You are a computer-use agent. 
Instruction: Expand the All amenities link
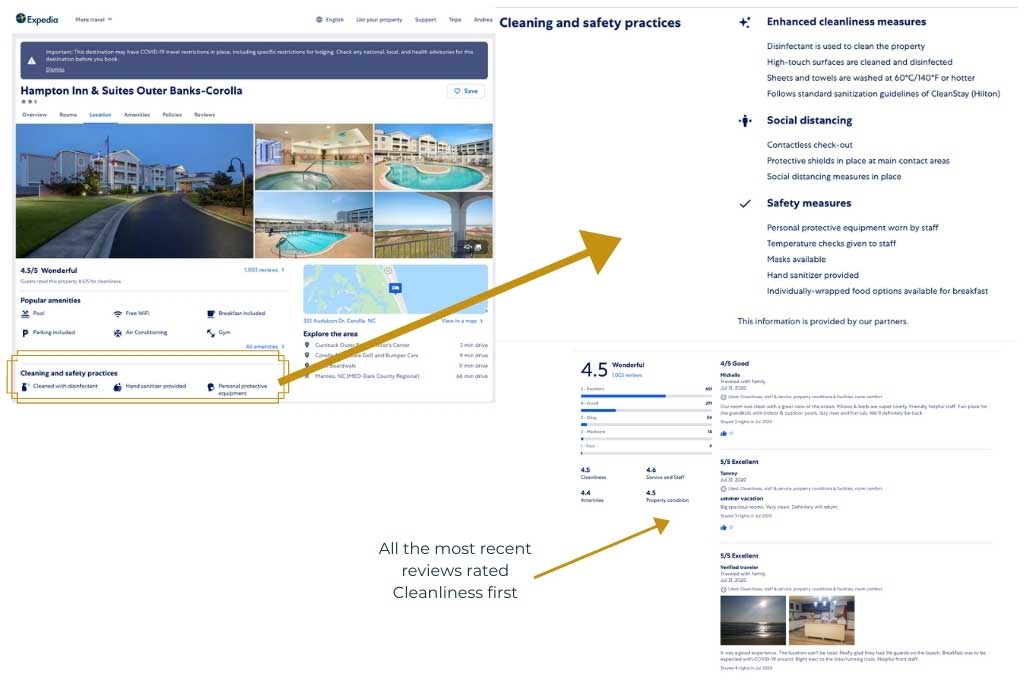pos(264,346)
